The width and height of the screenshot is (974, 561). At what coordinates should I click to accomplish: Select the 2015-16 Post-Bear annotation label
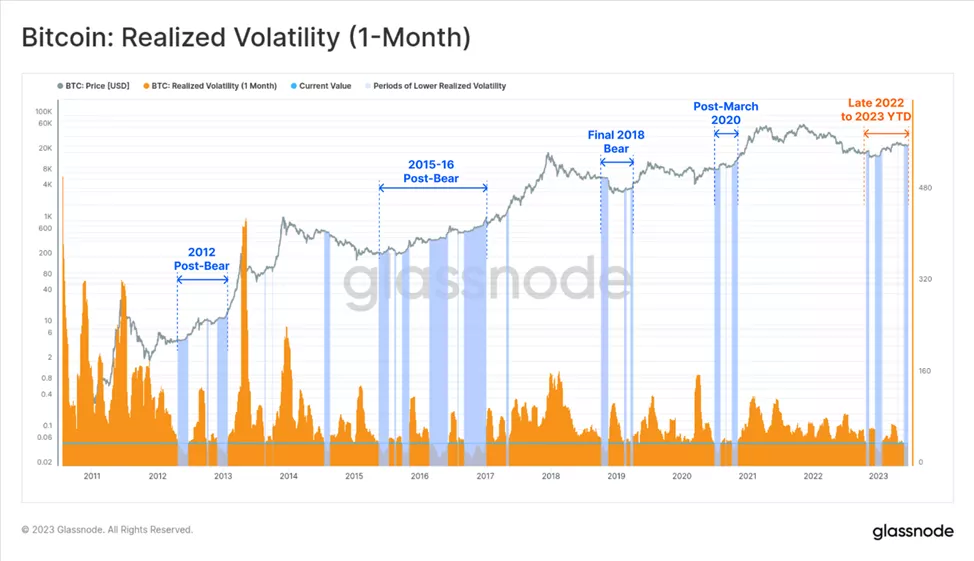click(x=432, y=170)
